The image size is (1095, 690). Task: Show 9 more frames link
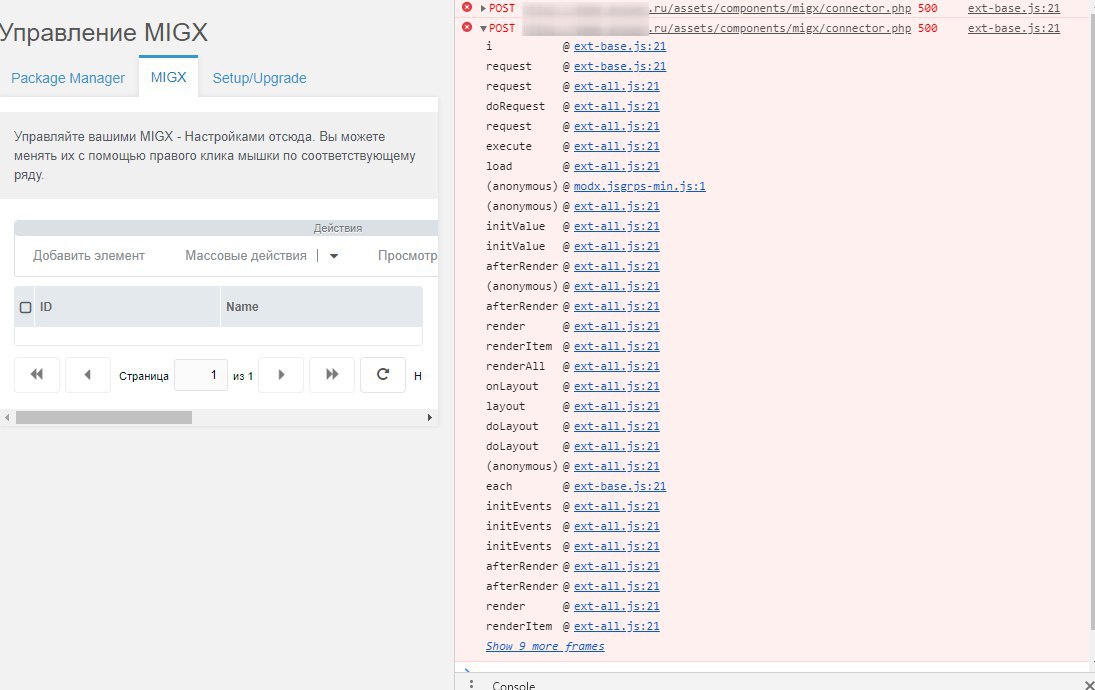point(545,646)
